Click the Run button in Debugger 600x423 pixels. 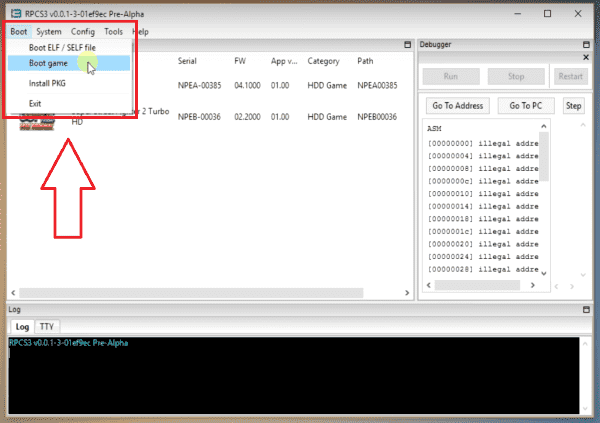pos(451,76)
